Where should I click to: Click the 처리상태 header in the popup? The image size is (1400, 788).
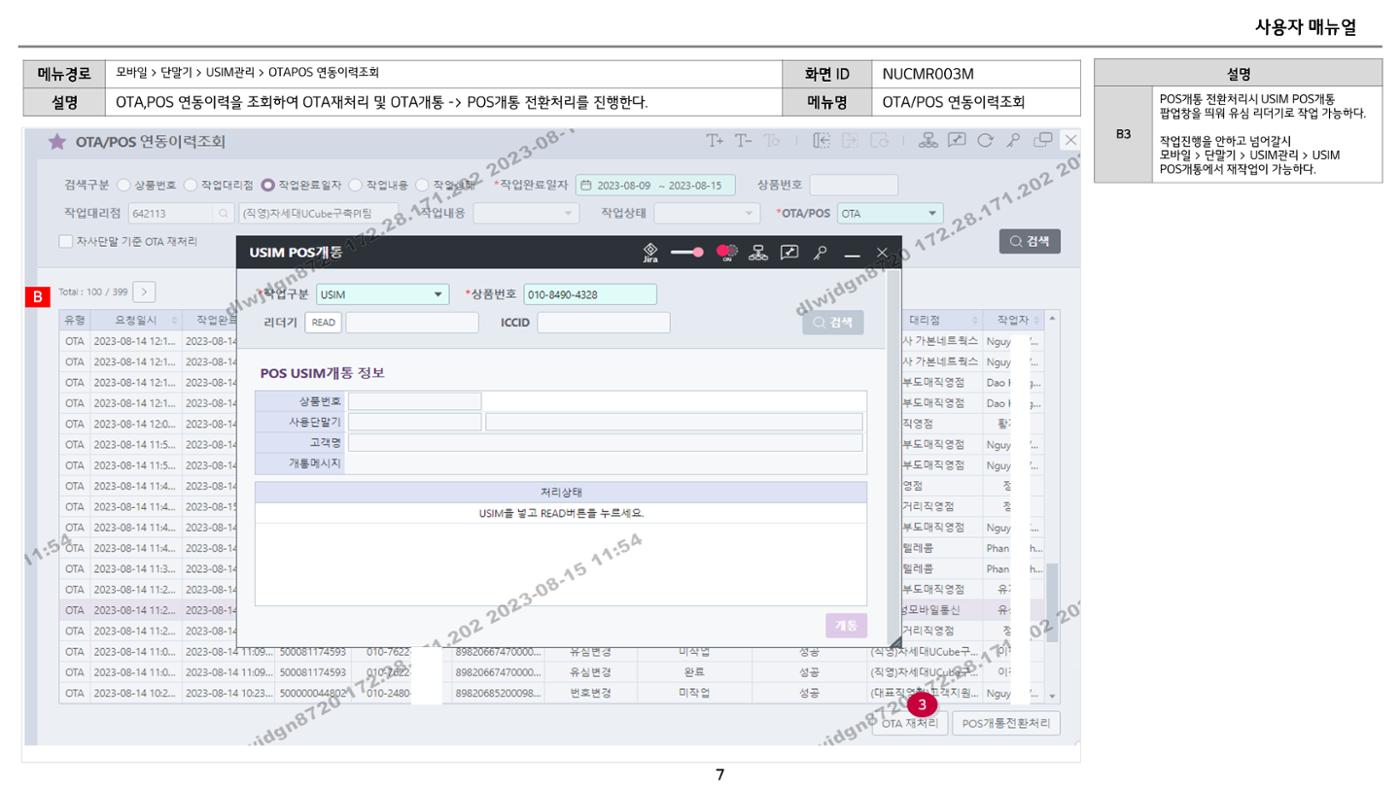point(561,492)
